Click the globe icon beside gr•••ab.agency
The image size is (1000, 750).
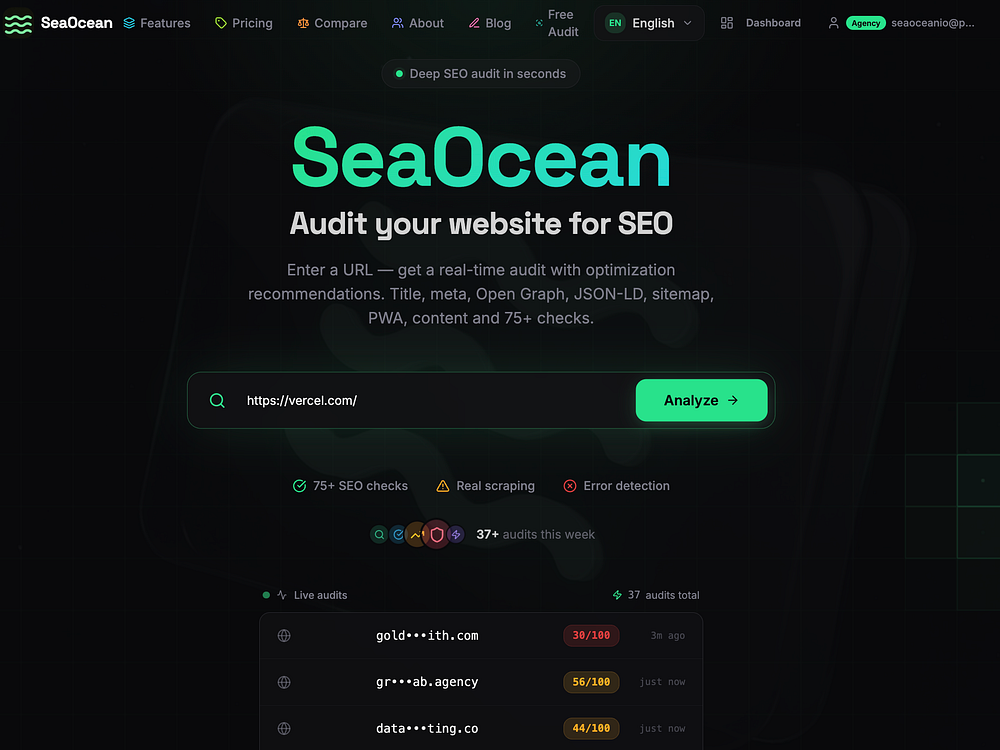coord(284,682)
